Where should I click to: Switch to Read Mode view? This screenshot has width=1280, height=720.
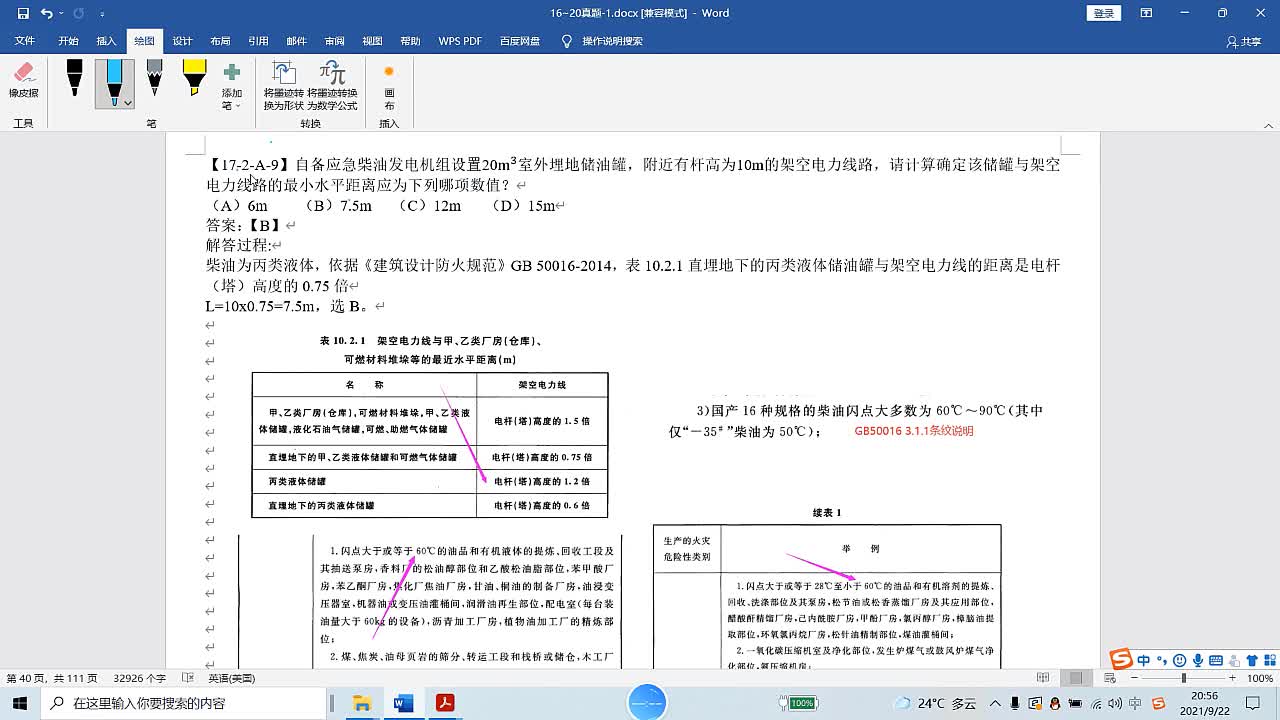click(1043, 678)
